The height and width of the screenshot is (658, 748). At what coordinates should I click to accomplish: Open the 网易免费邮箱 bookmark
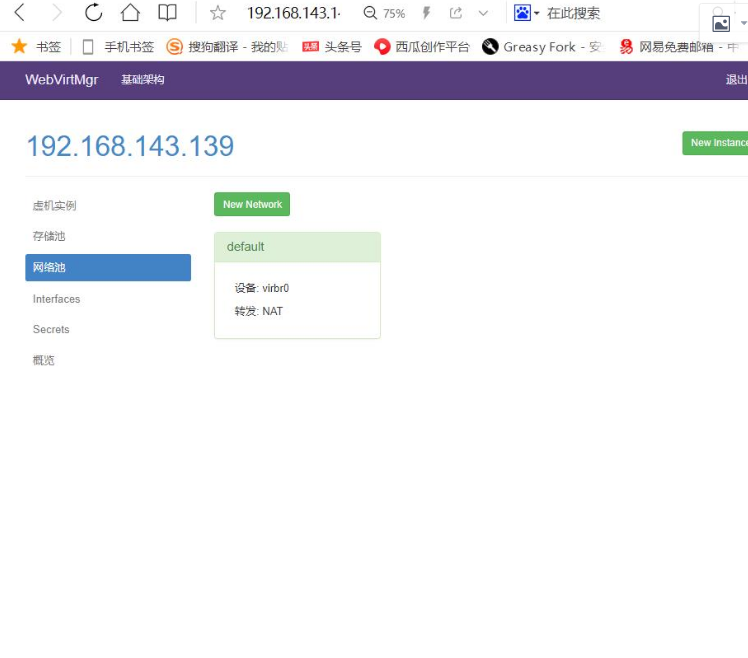[678, 47]
